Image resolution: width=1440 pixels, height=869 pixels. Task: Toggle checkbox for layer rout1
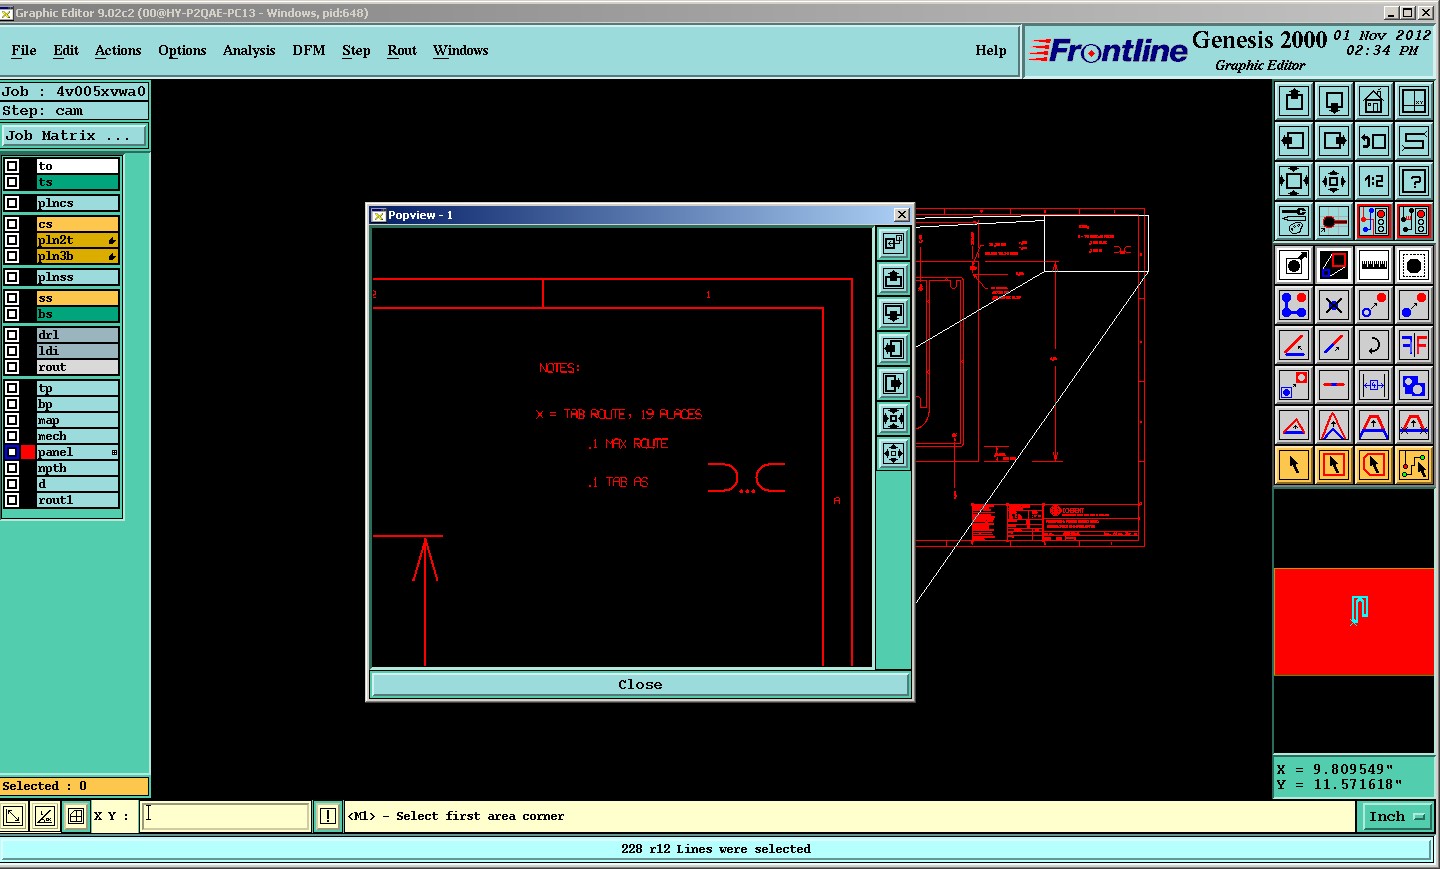click(x=12, y=500)
